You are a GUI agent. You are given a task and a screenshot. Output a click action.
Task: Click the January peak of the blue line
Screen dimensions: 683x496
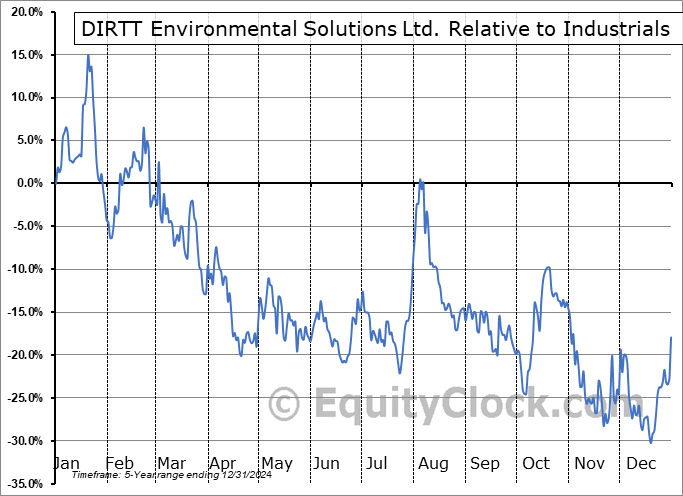(88, 56)
